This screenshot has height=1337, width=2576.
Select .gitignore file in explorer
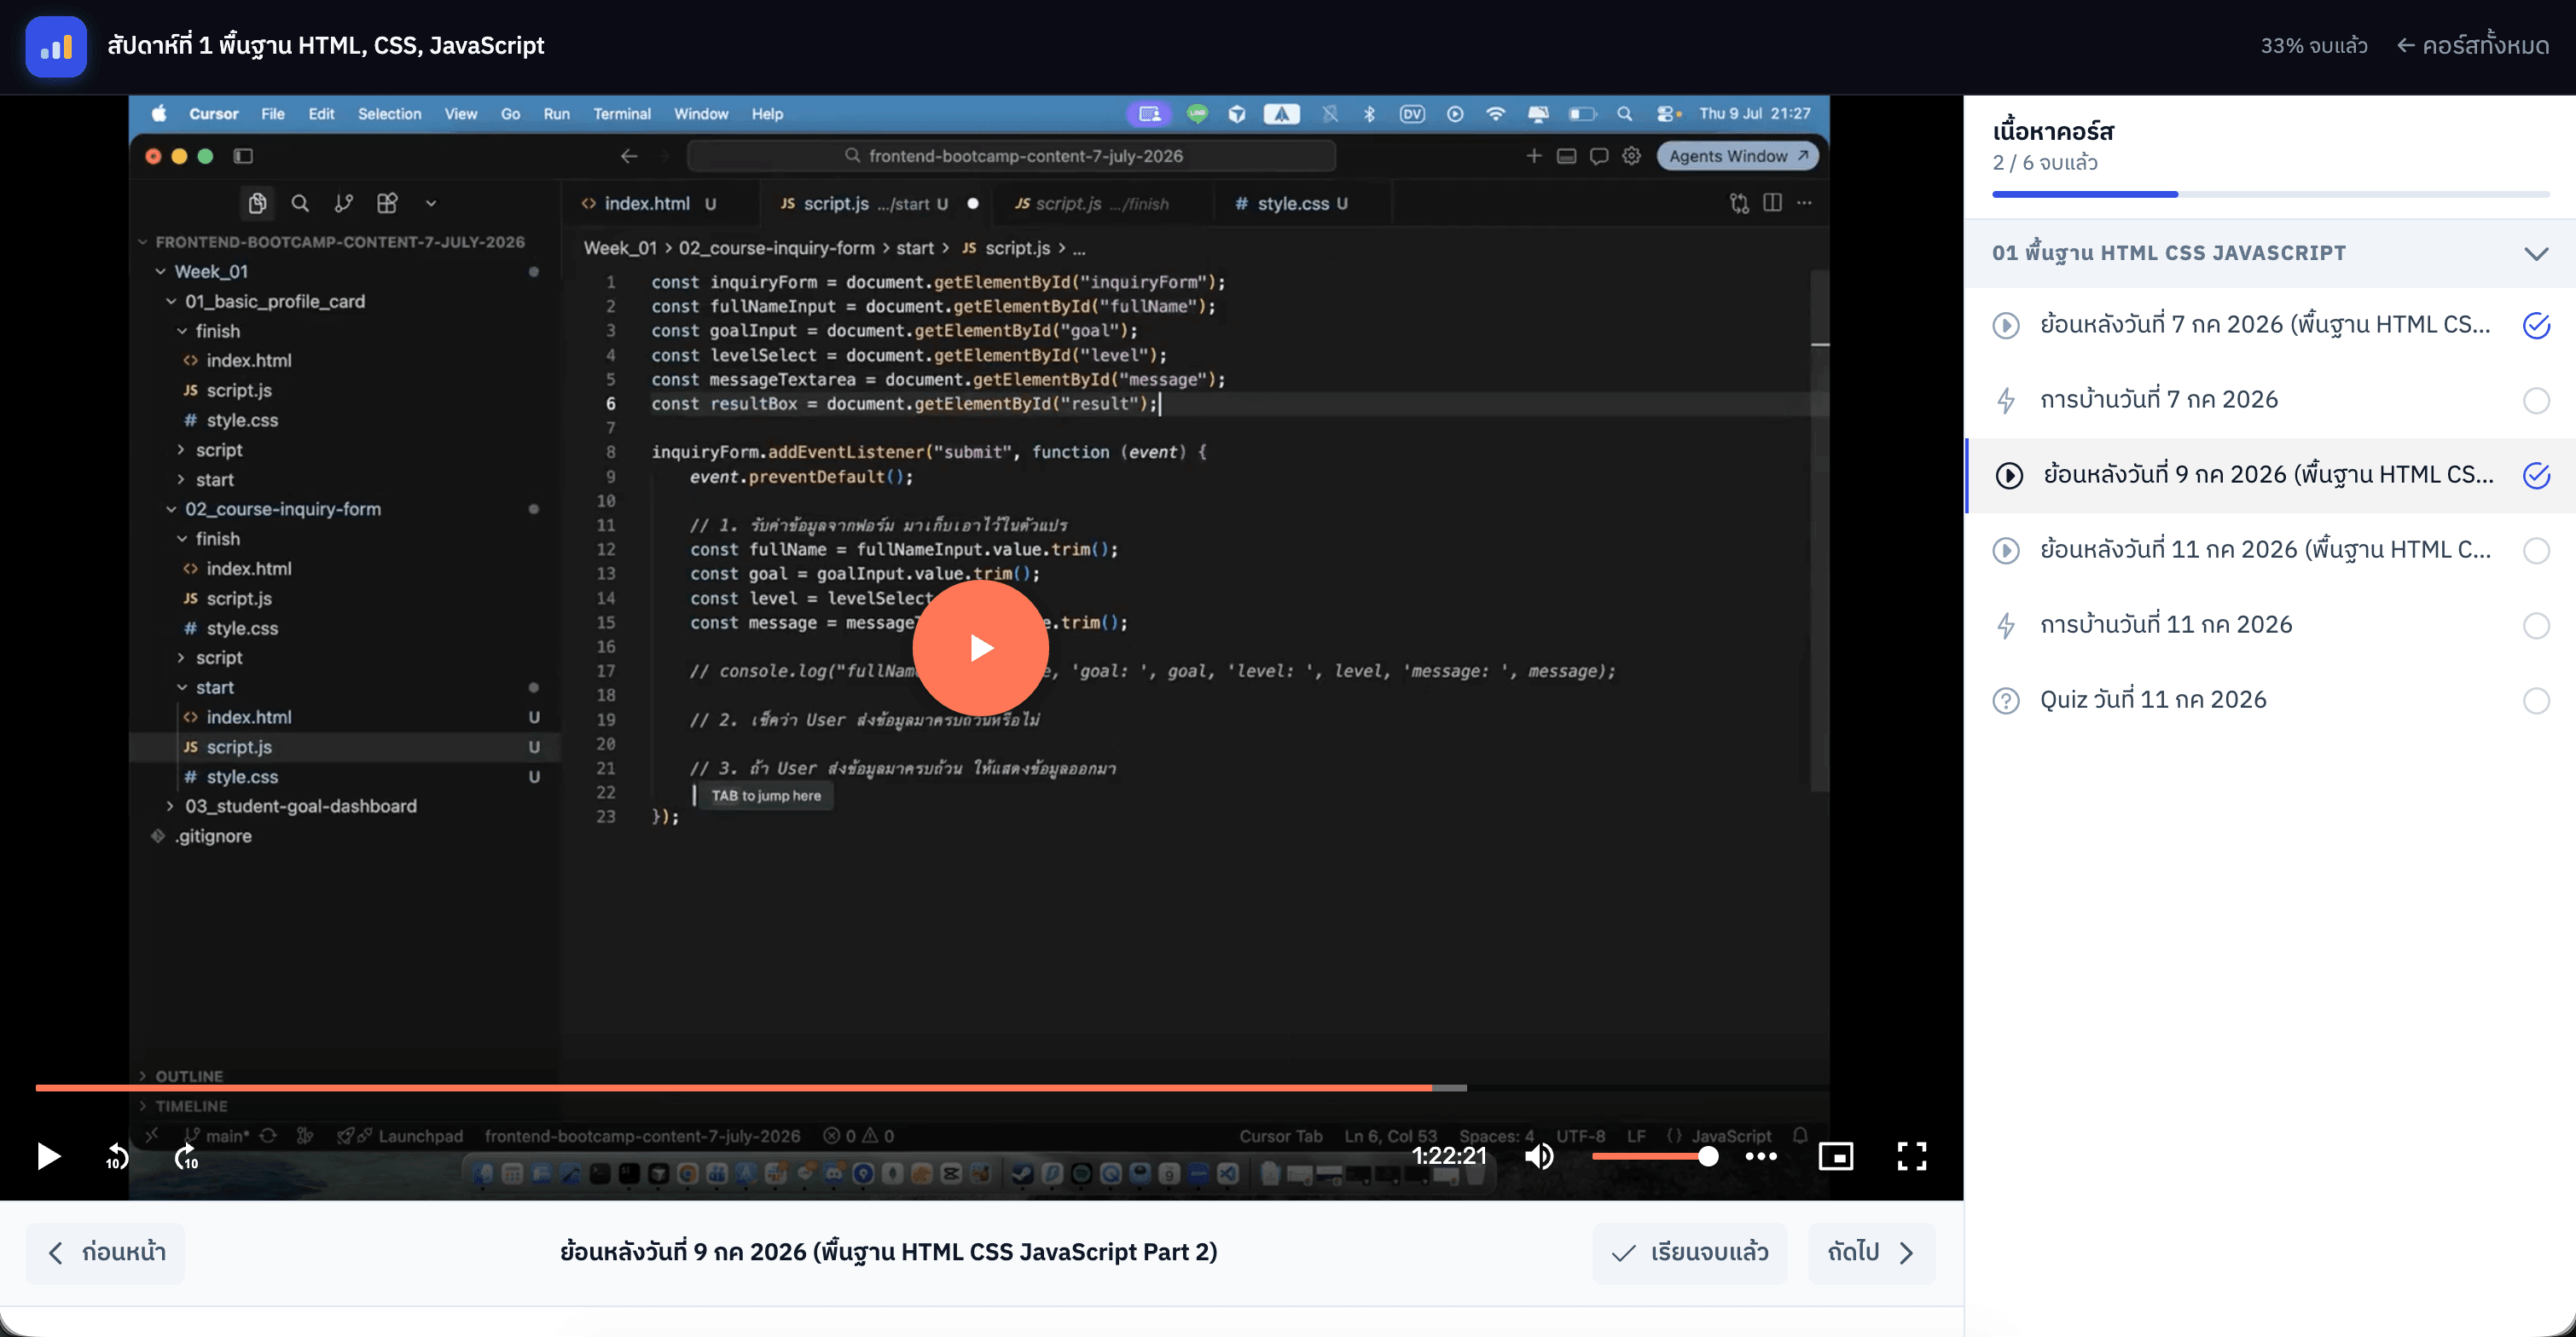click(213, 836)
